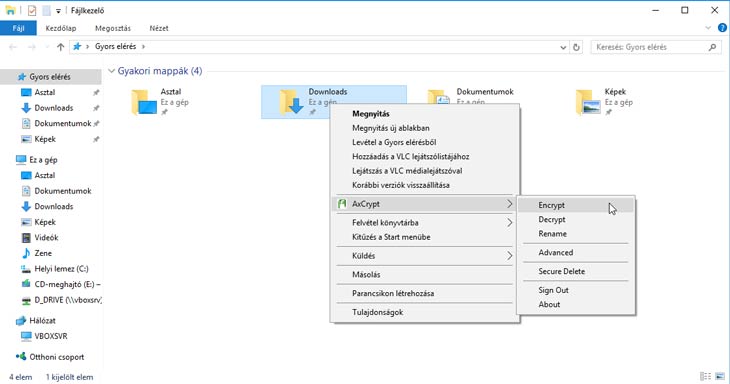Click the CD-meghajtó (E:) drive icon

[x=26, y=284]
